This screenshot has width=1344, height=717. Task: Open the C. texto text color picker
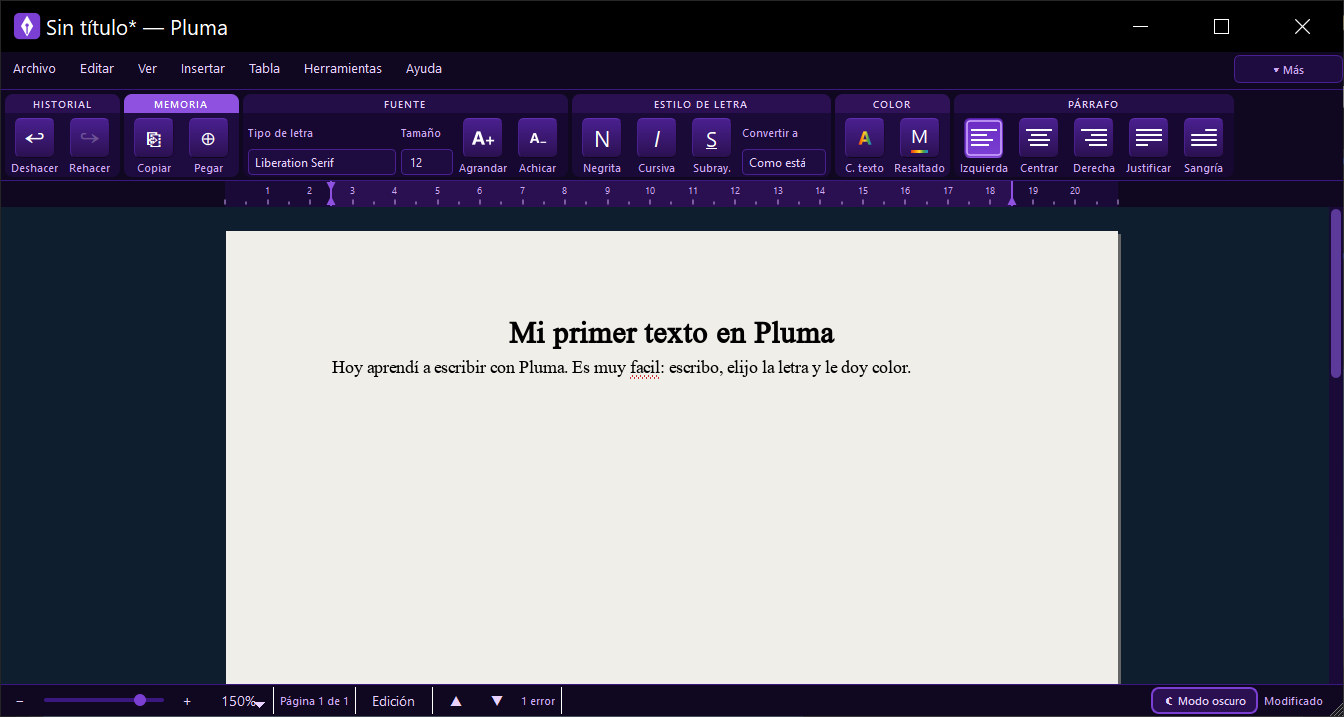[x=864, y=138]
